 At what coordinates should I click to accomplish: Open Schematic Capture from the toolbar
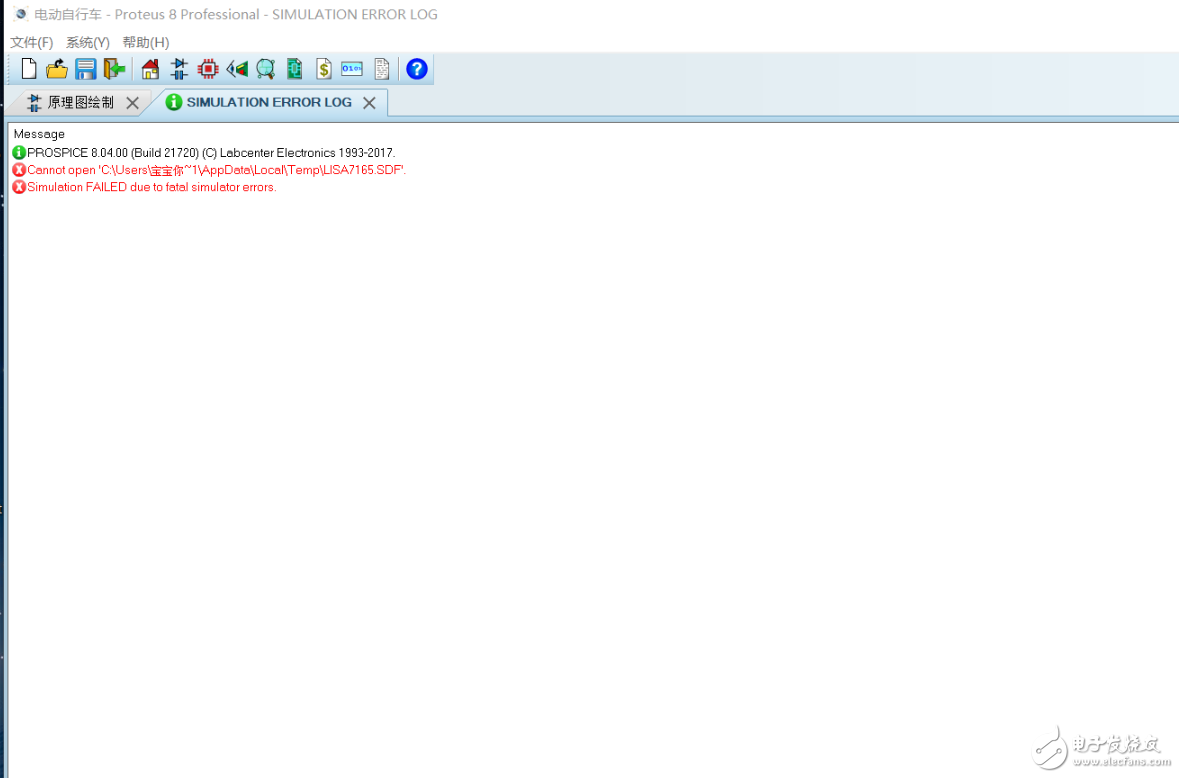coord(179,69)
